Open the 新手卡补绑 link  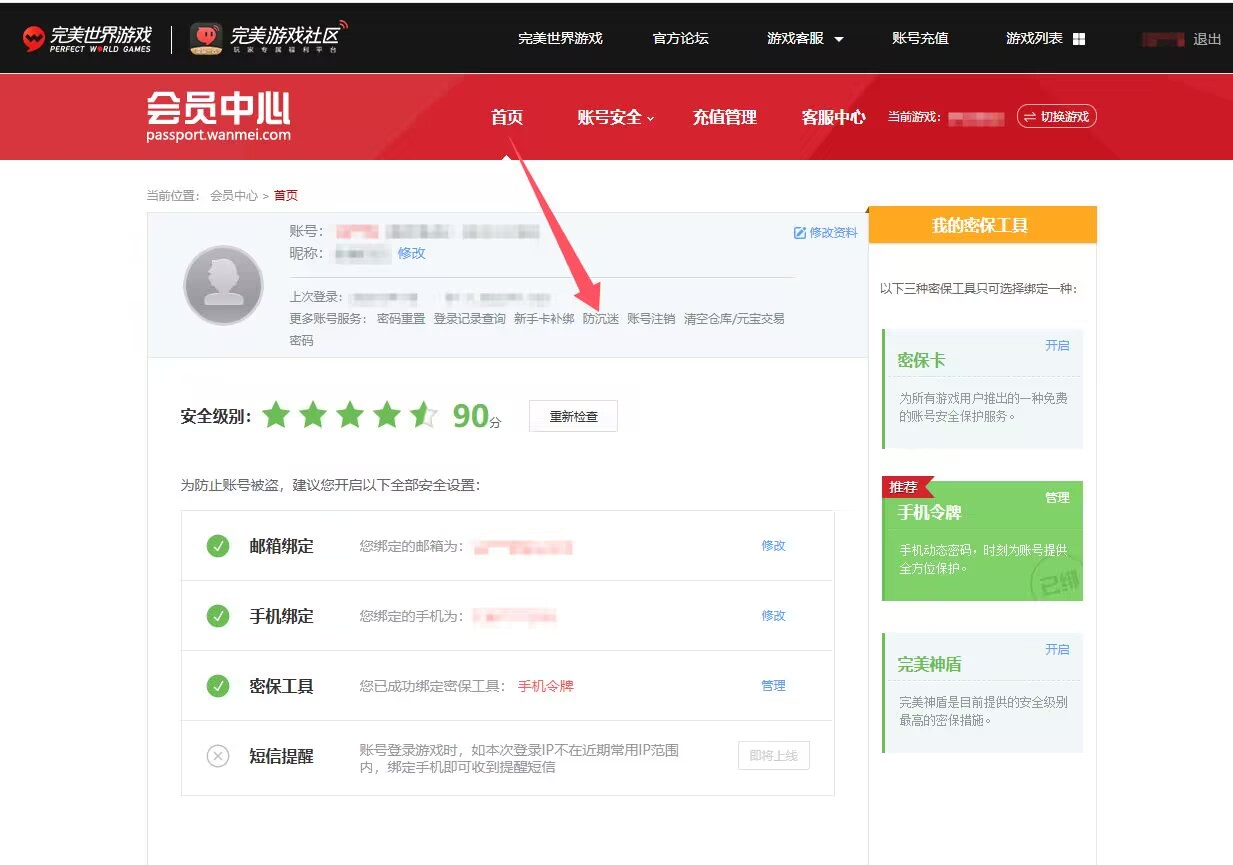[544, 319]
